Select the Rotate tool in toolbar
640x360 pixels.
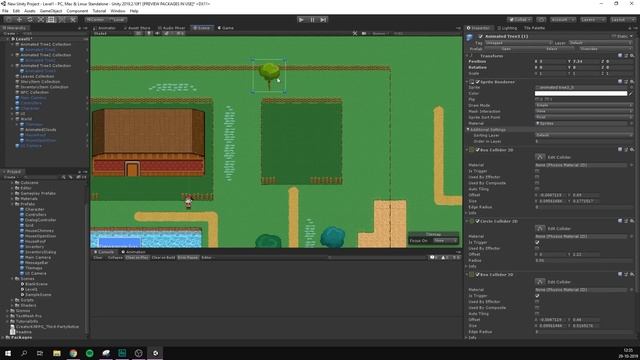pos(30,20)
